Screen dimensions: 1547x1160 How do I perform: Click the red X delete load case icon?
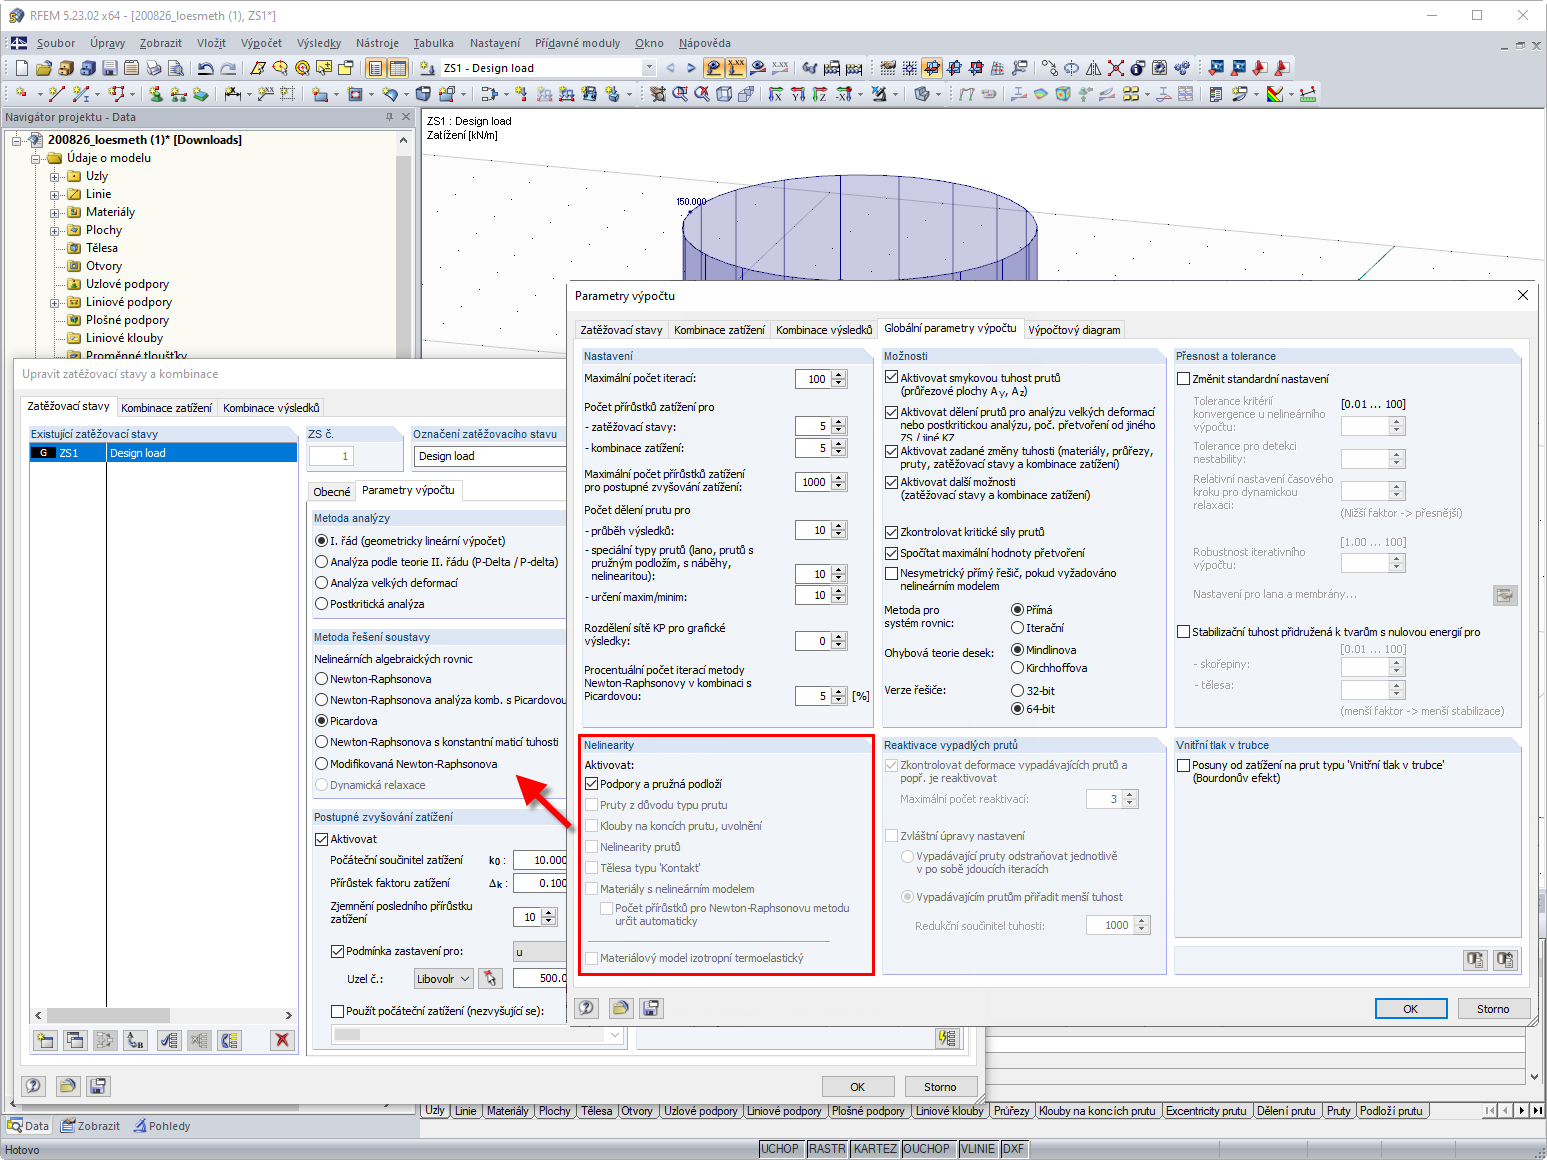coord(282,1040)
